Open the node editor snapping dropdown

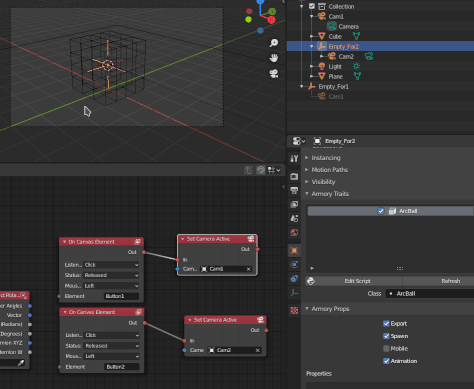pos(274,170)
